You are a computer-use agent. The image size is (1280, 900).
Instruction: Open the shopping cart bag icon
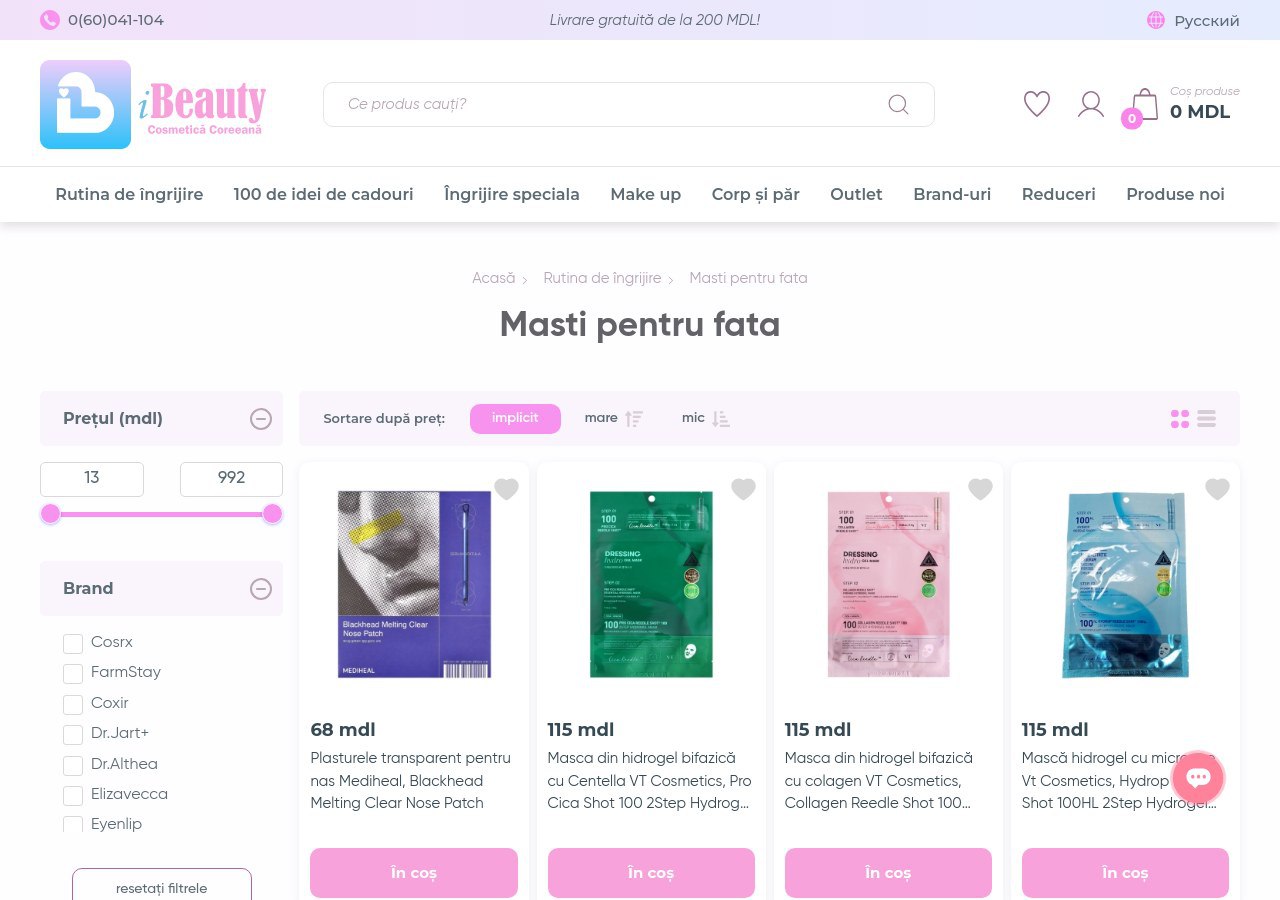(1144, 104)
